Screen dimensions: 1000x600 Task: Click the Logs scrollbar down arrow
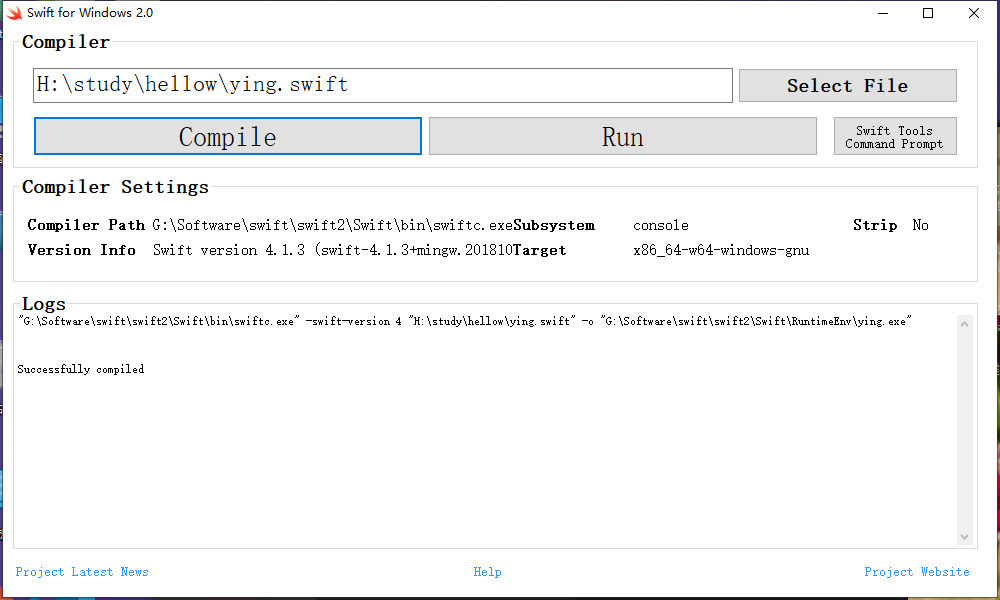click(x=964, y=536)
